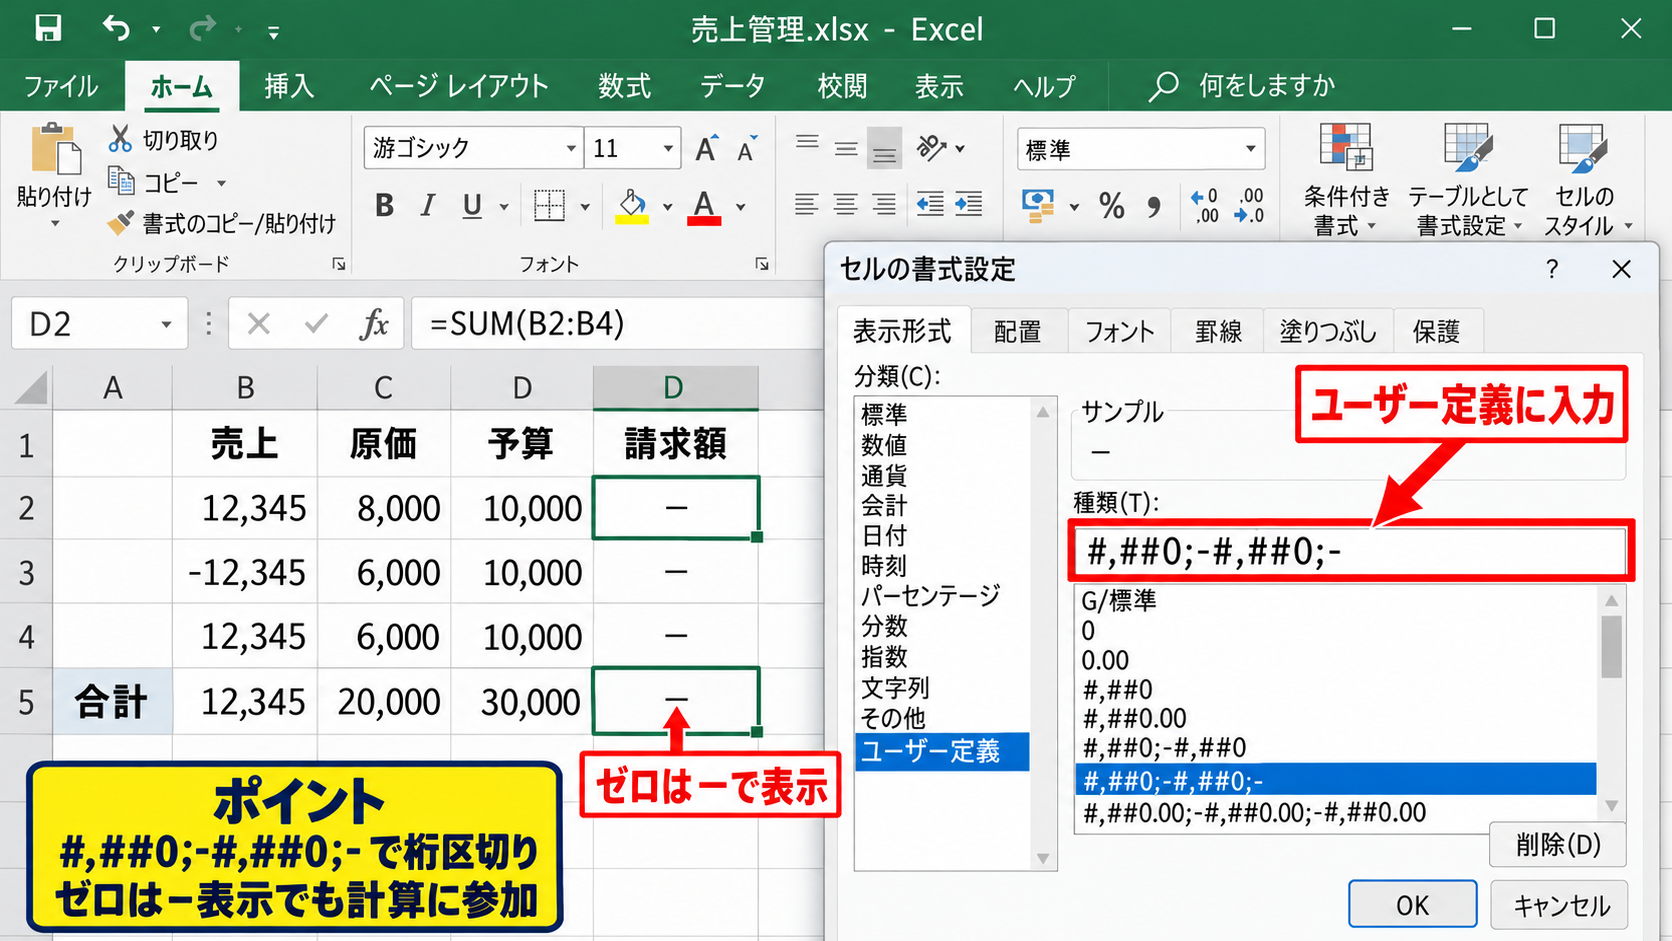The height and width of the screenshot is (941, 1672).
Task: Click the increase decimal icon
Action: pyautogui.click(x=1205, y=205)
